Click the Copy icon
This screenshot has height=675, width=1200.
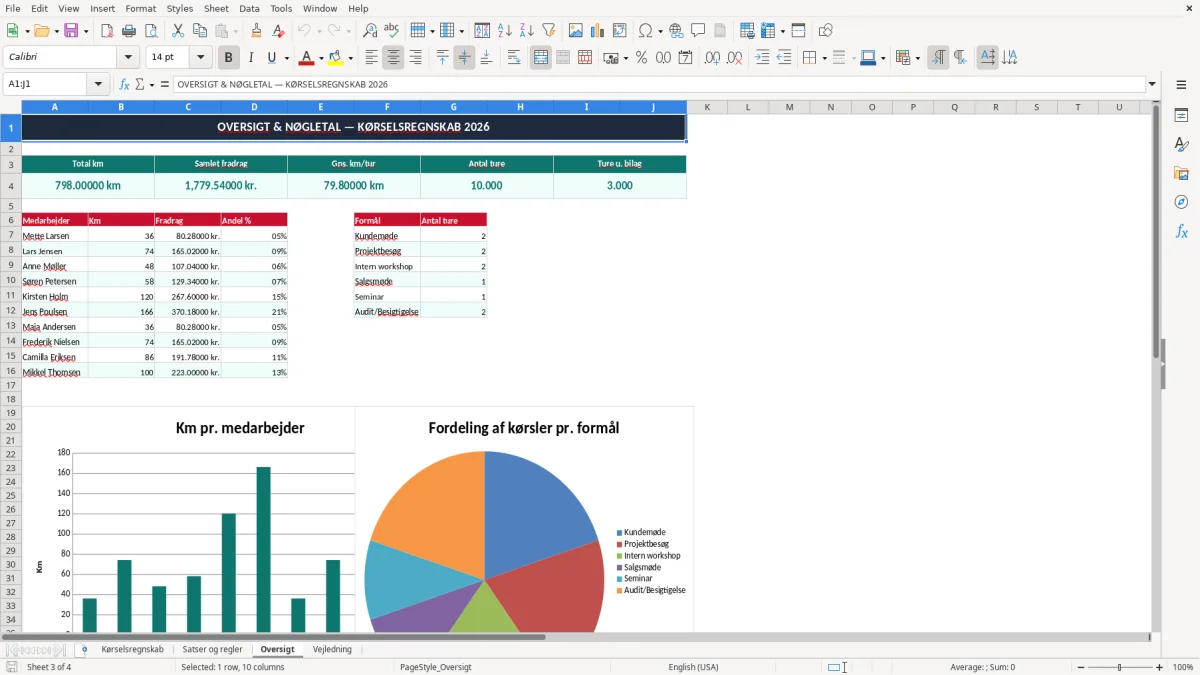point(200,31)
